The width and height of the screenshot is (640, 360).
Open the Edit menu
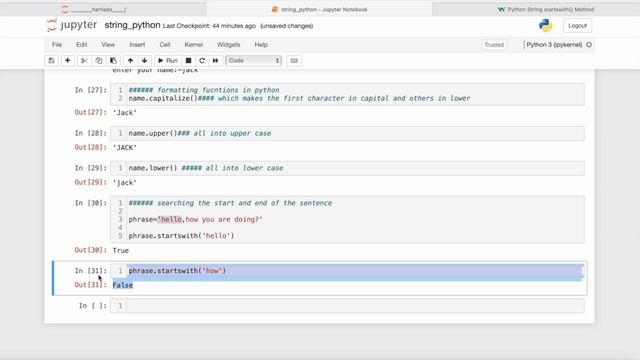(x=82, y=44)
